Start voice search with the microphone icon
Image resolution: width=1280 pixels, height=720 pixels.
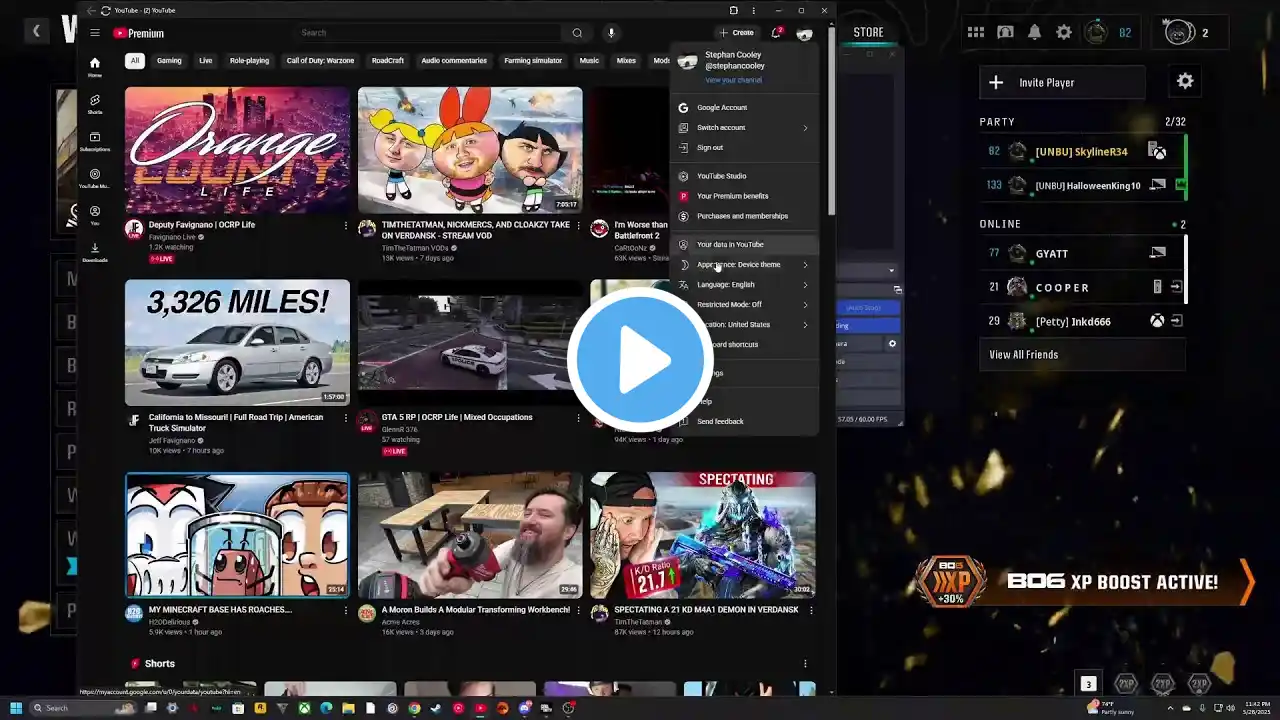click(611, 33)
